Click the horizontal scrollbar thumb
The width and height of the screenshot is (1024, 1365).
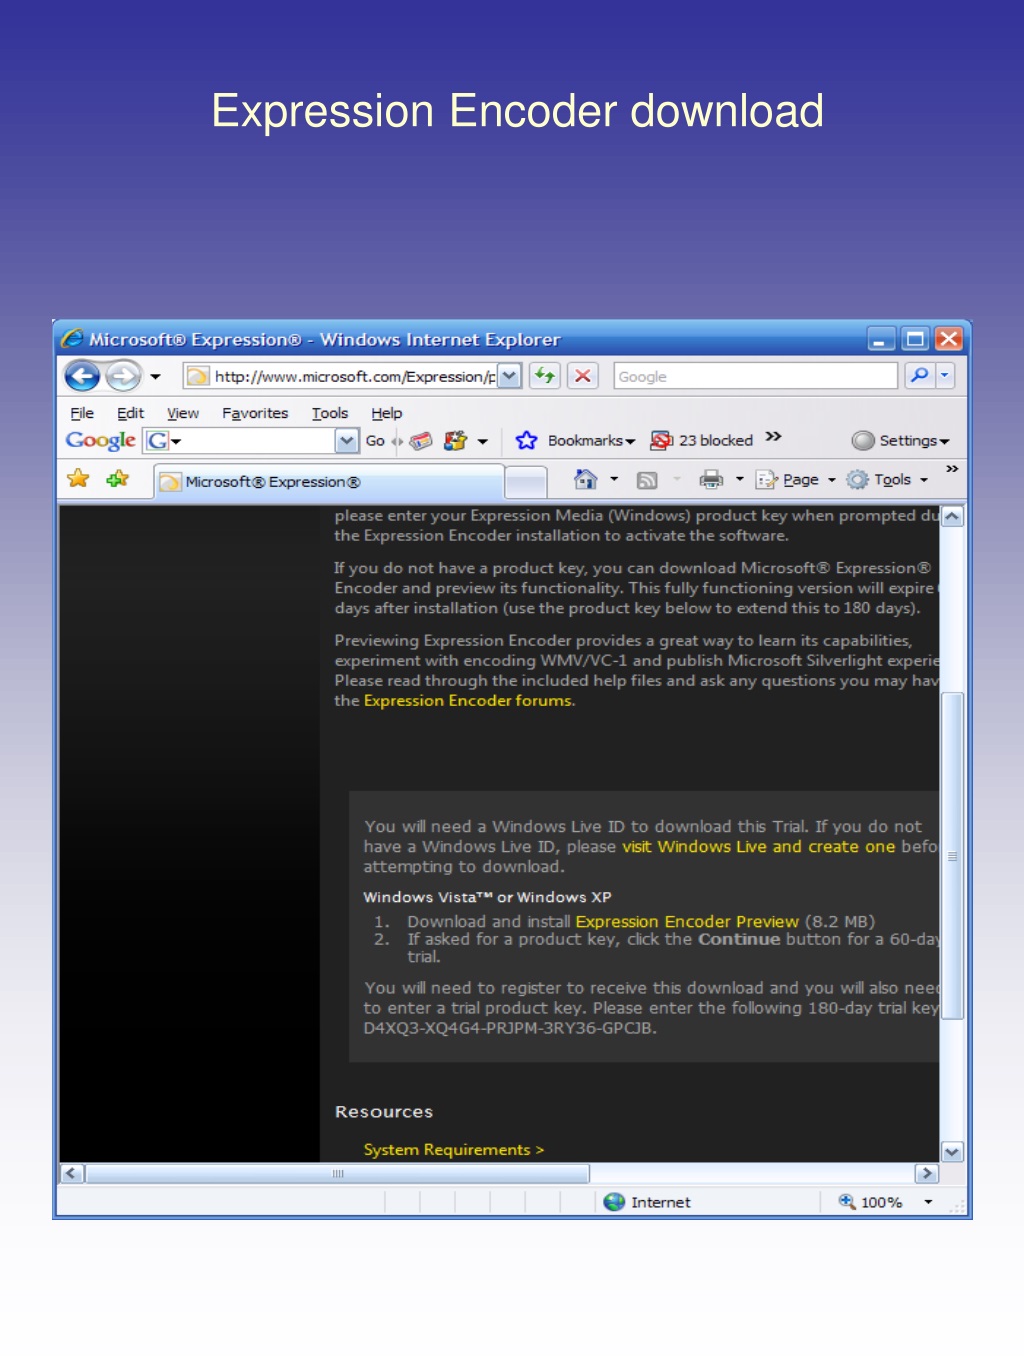pyautogui.click(x=337, y=1173)
